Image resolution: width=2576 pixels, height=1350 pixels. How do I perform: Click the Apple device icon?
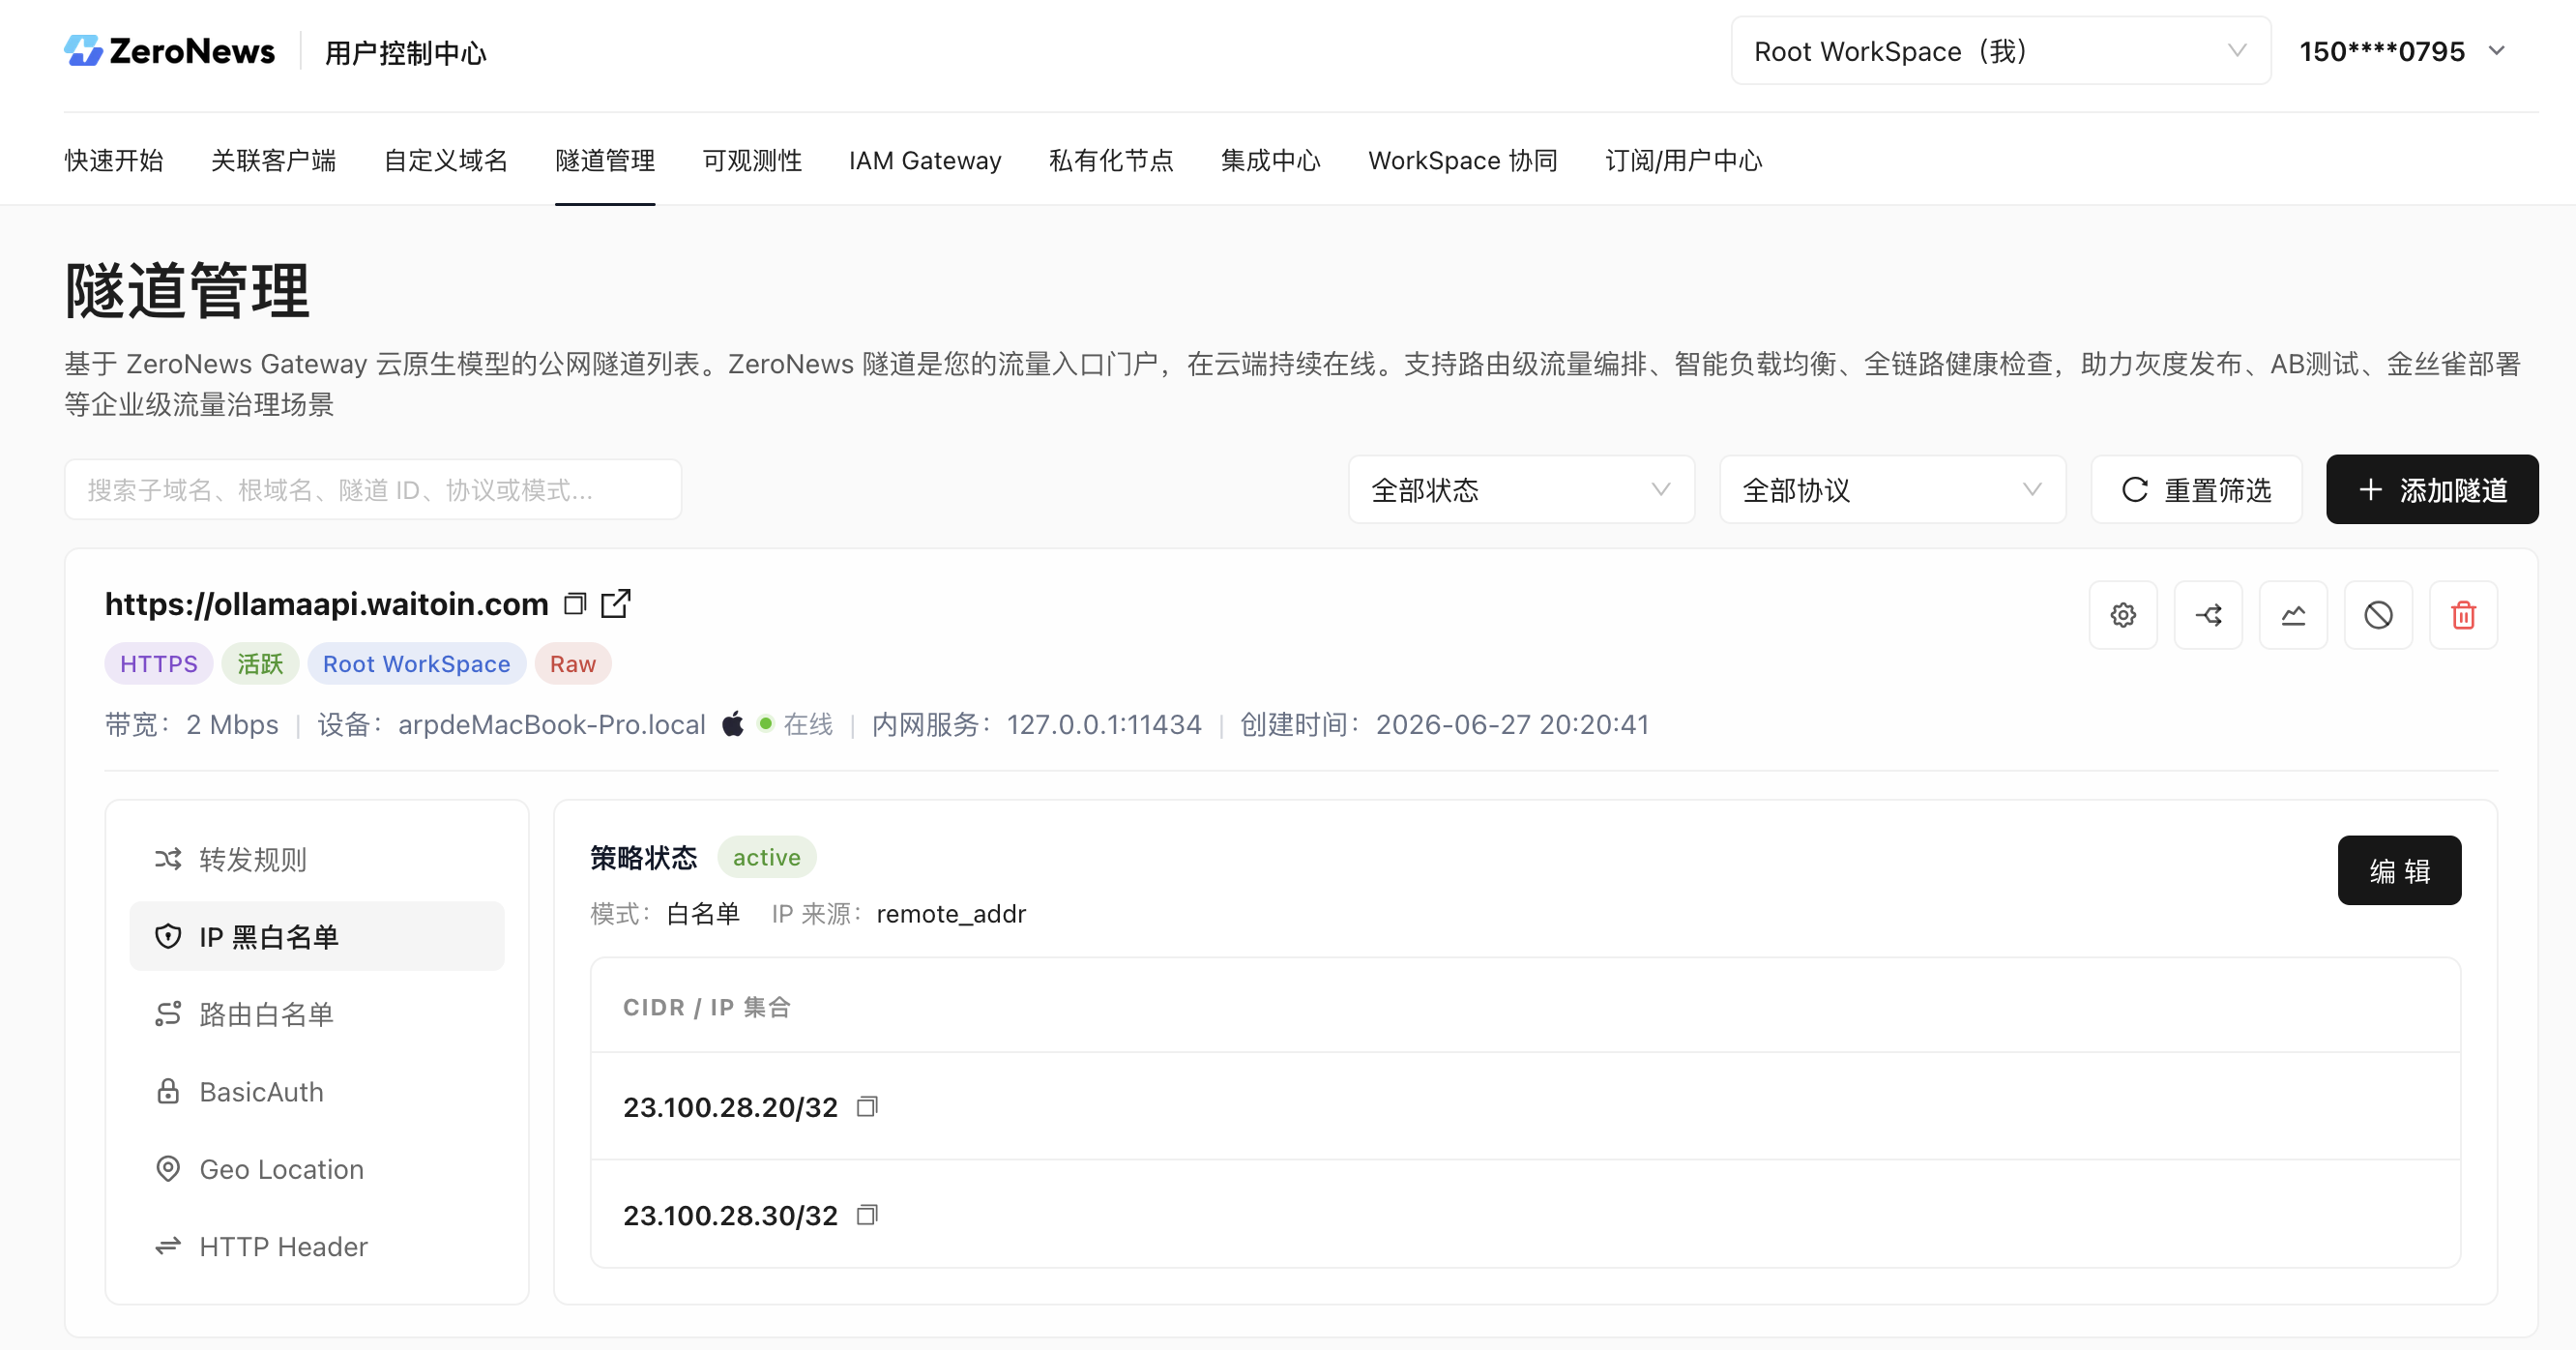pyautogui.click(x=733, y=723)
